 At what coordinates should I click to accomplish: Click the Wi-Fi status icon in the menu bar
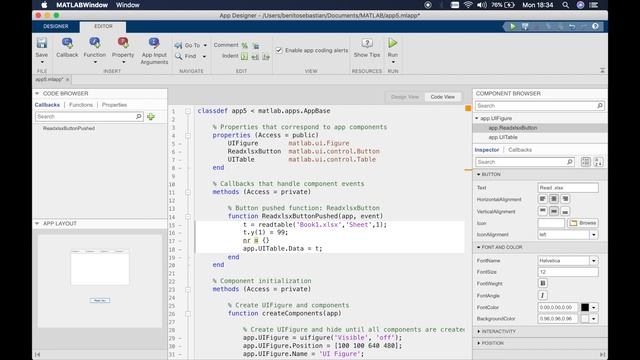click(468, 5)
